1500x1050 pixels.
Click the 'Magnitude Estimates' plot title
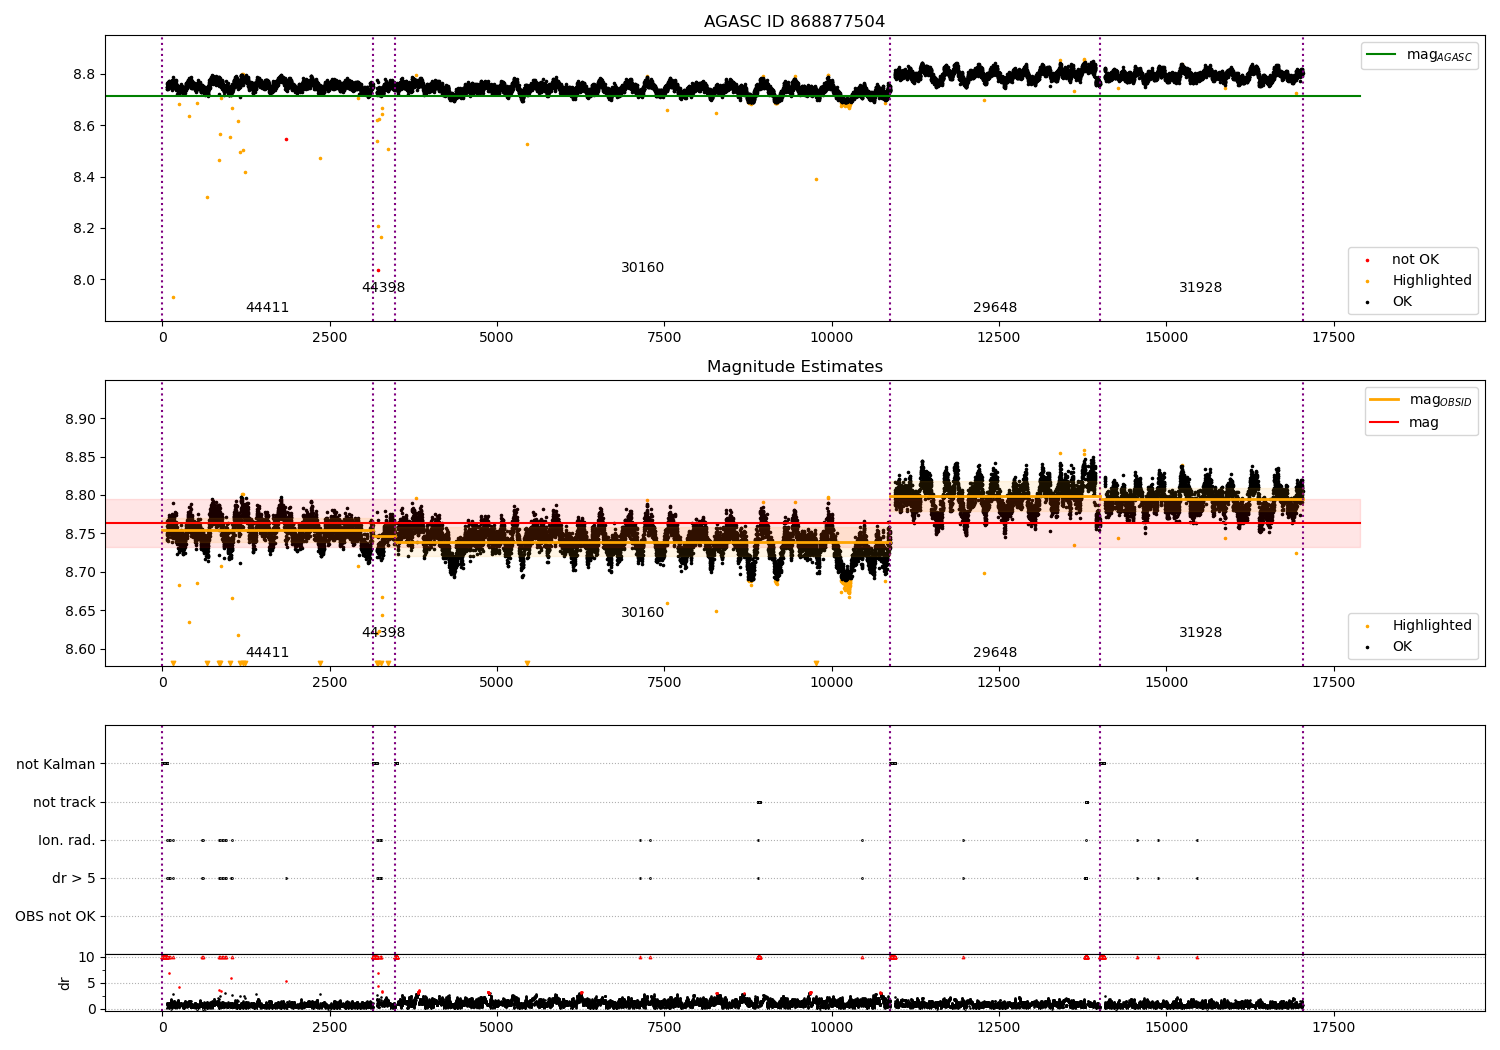794,366
